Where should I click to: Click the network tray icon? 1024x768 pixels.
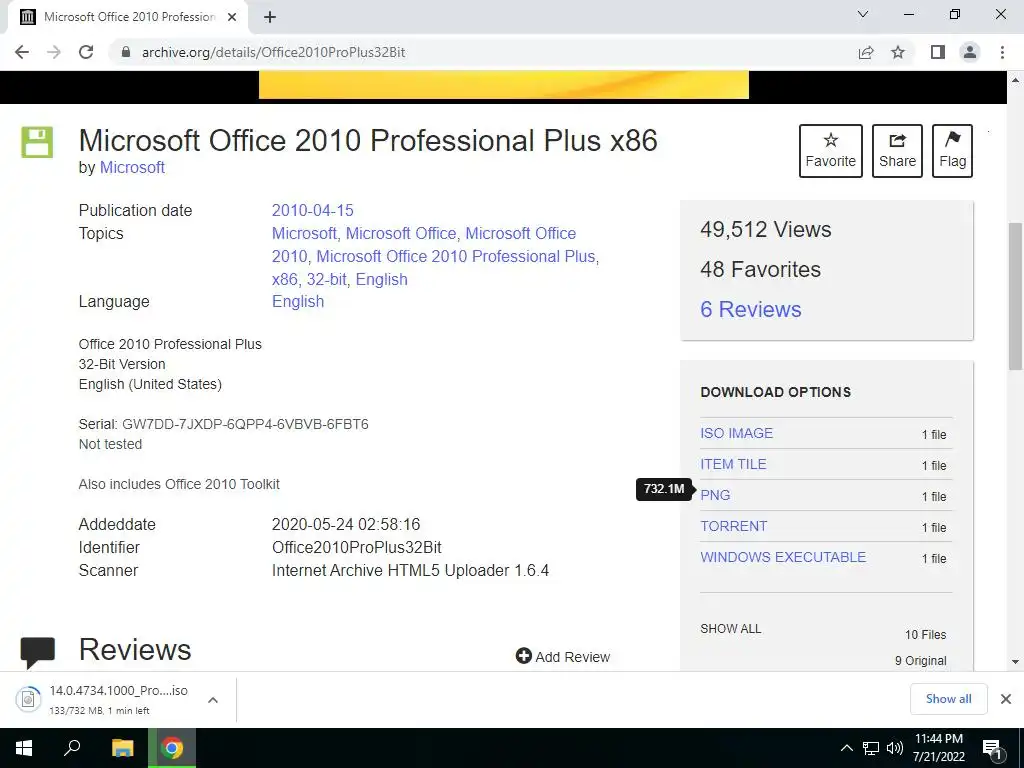point(871,748)
